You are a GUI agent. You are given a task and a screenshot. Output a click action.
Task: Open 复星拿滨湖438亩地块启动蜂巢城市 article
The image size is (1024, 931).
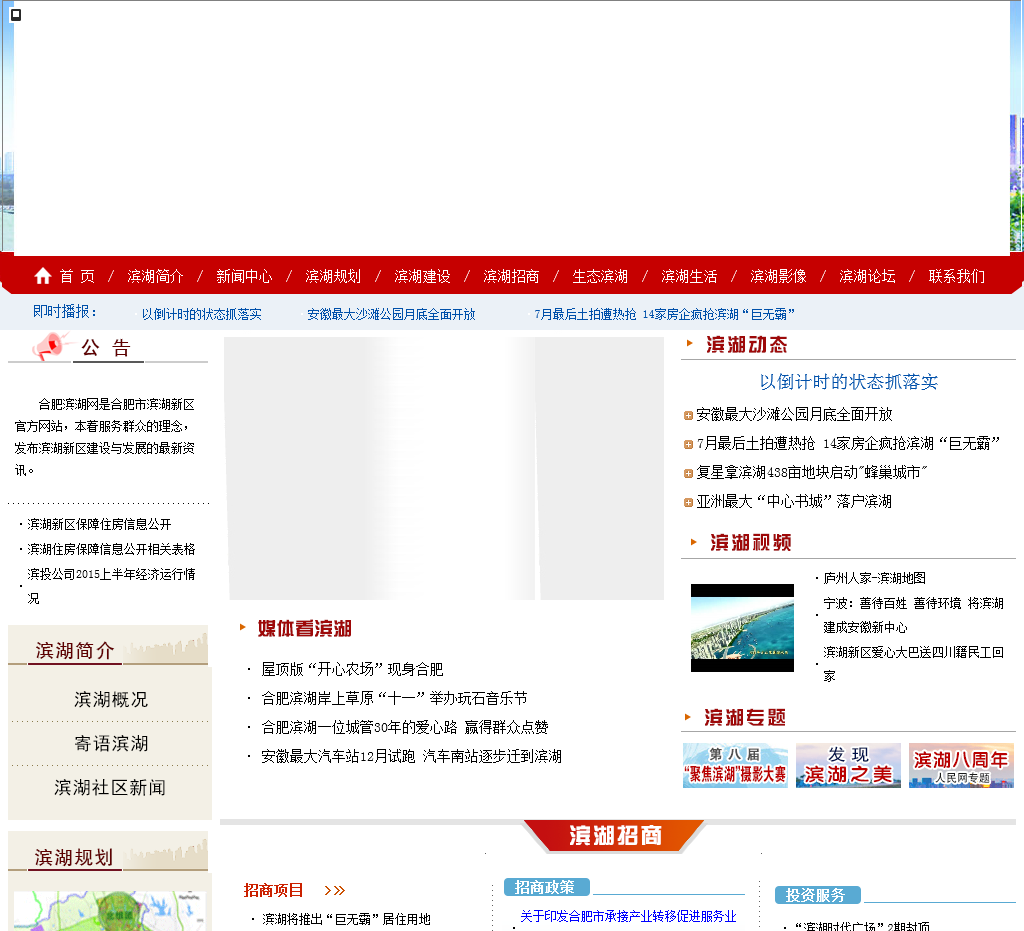(x=812, y=473)
